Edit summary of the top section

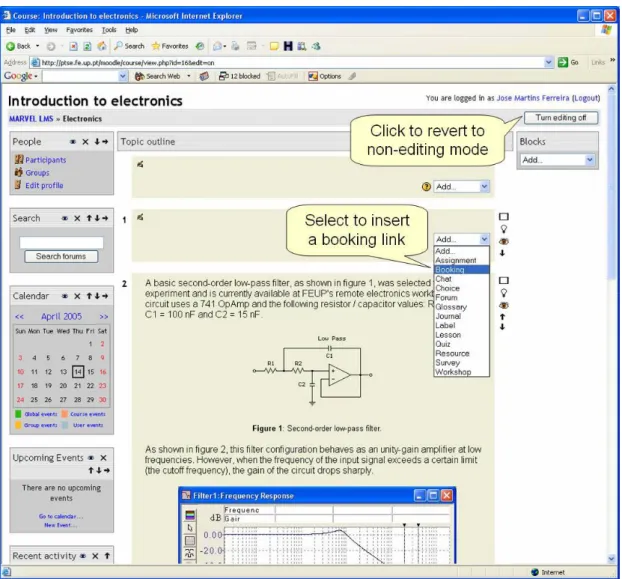[140, 164]
